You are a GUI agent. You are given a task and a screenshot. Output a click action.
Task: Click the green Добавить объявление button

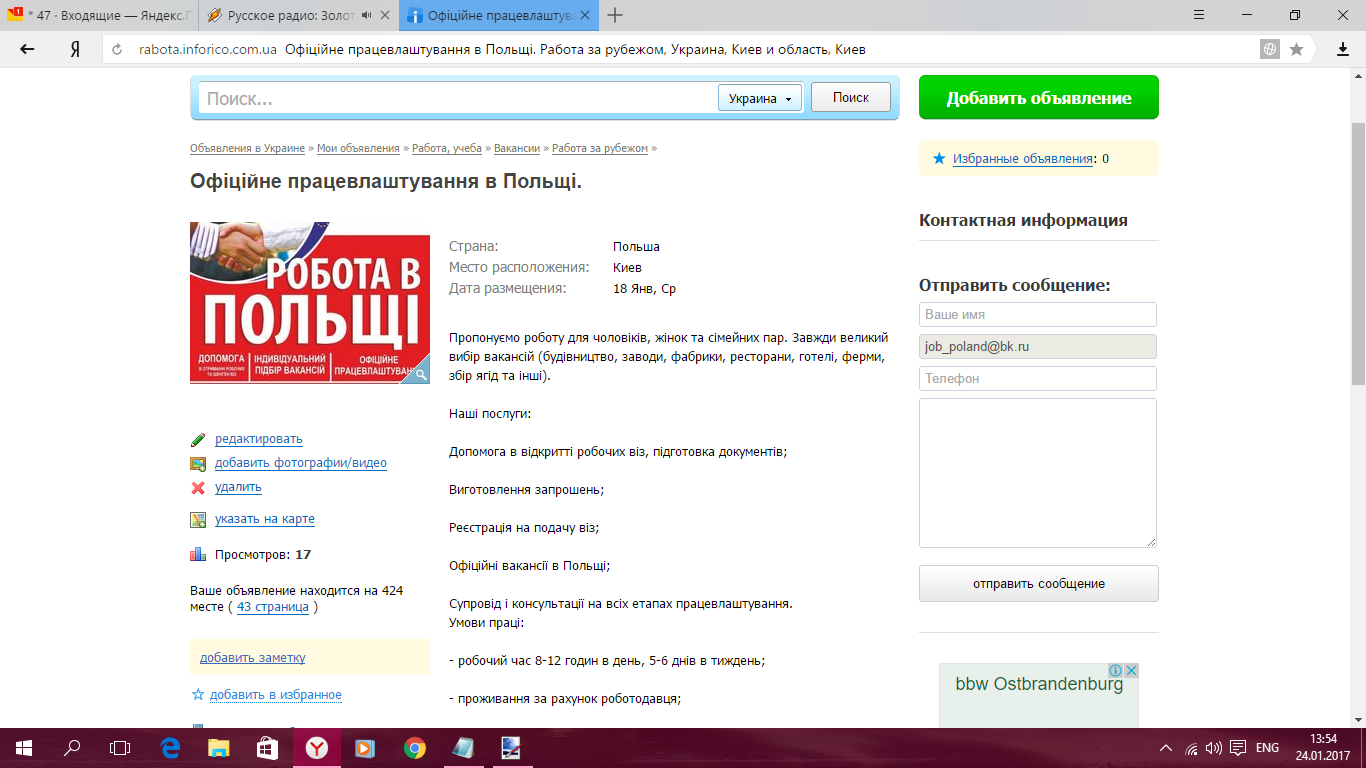coord(1039,97)
